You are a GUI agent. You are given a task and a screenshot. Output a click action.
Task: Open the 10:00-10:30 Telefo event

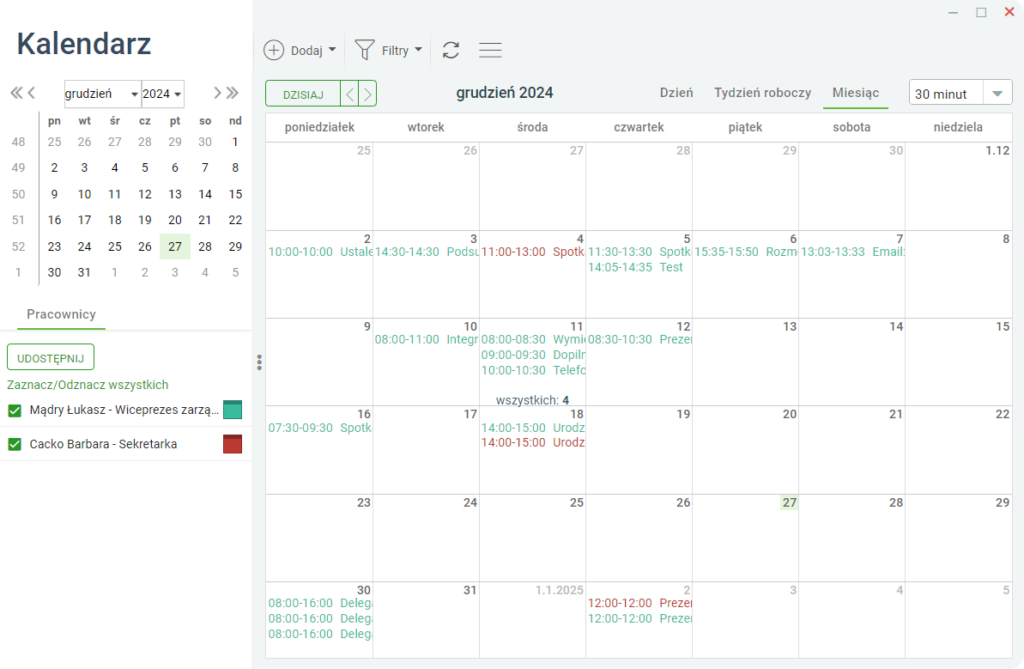pyautogui.click(x=533, y=370)
